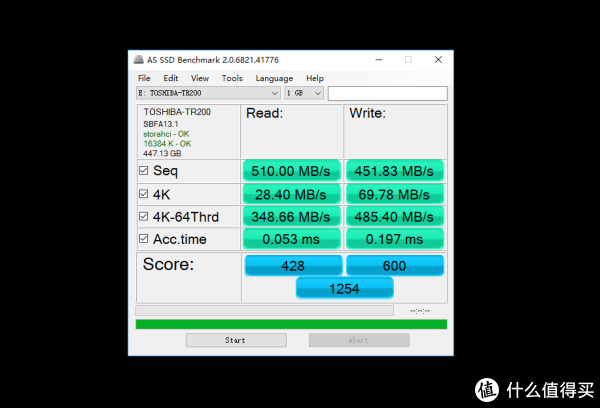Click the 4K-64Thrd read result 348.66 MB/s
Viewport: 600px width, 408px height.
(291, 217)
